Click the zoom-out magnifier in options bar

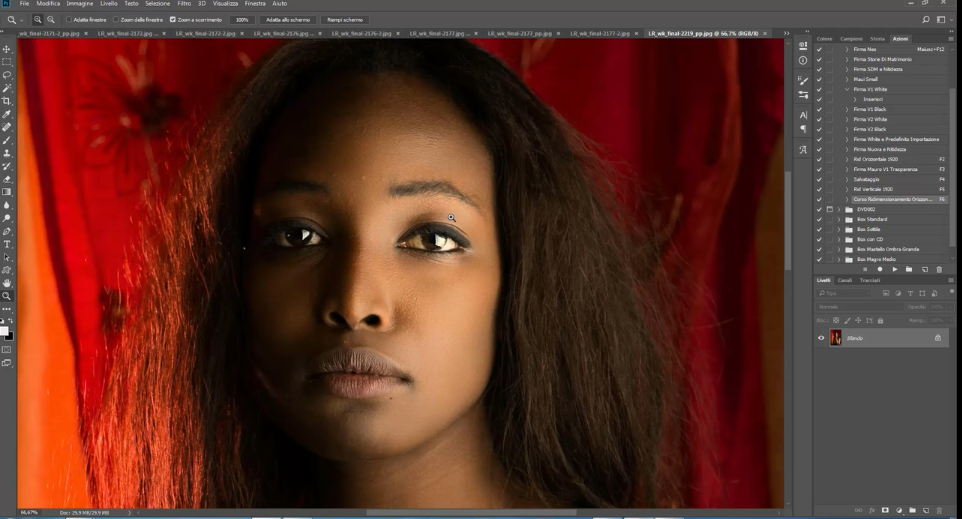point(51,19)
